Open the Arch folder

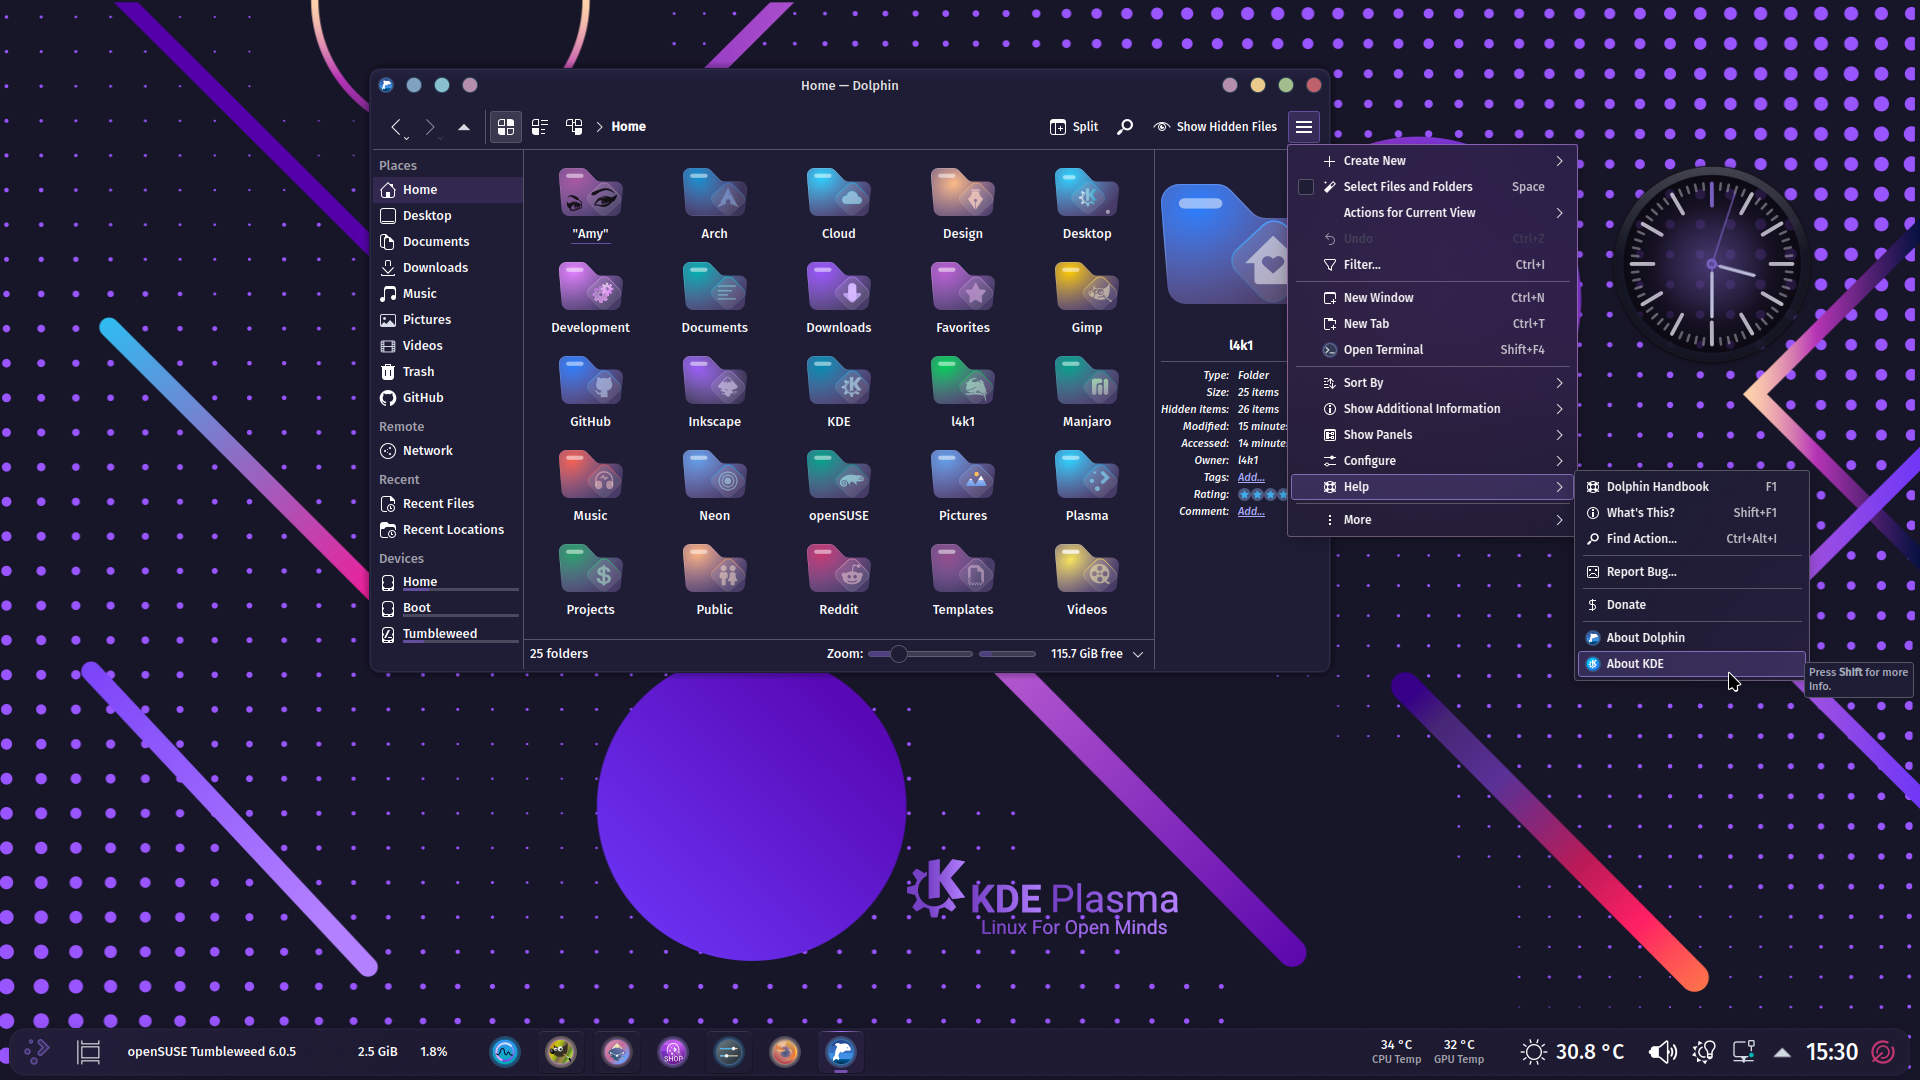pyautogui.click(x=714, y=205)
